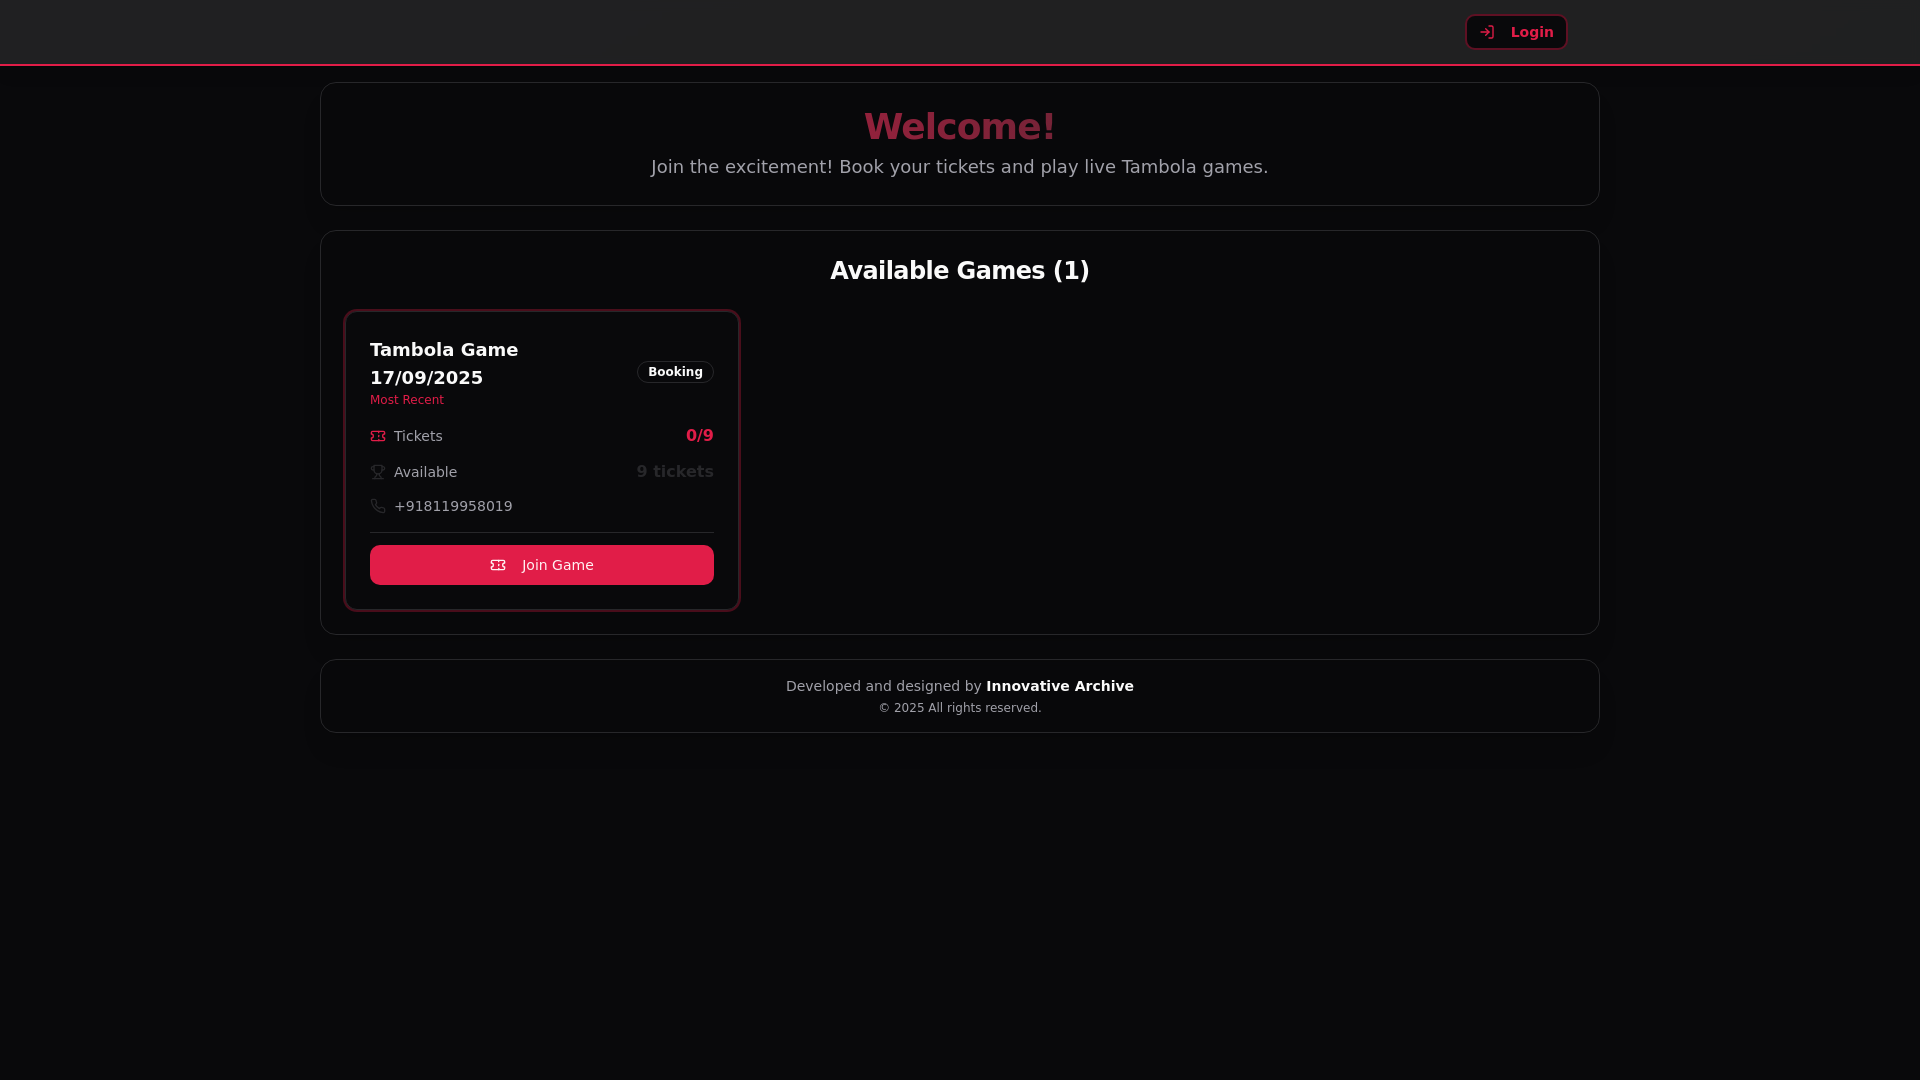Click the Join Game button
Screen dimensions: 1920x1080
coord(542,565)
